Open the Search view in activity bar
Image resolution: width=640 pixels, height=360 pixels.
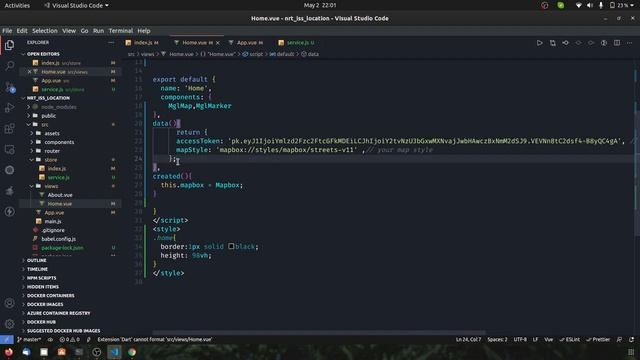(9, 66)
